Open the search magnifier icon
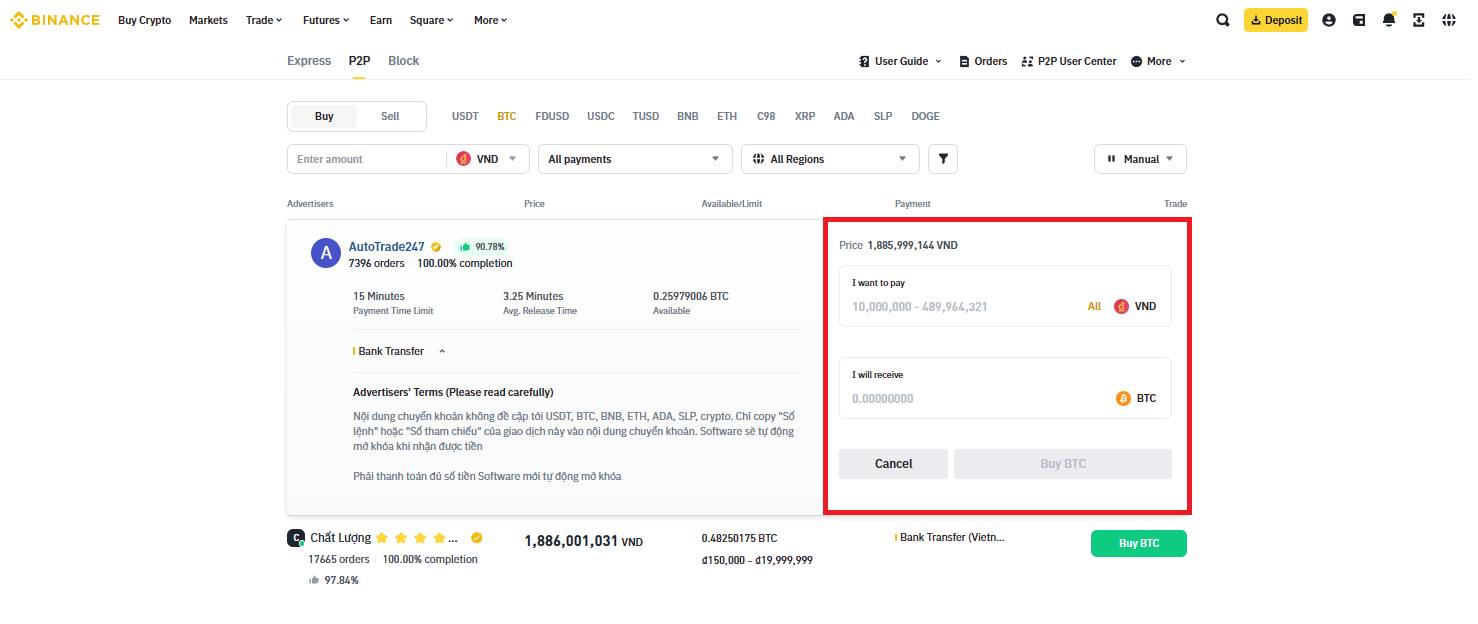This screenshot has height=624, width=1478. point(1223,20)
